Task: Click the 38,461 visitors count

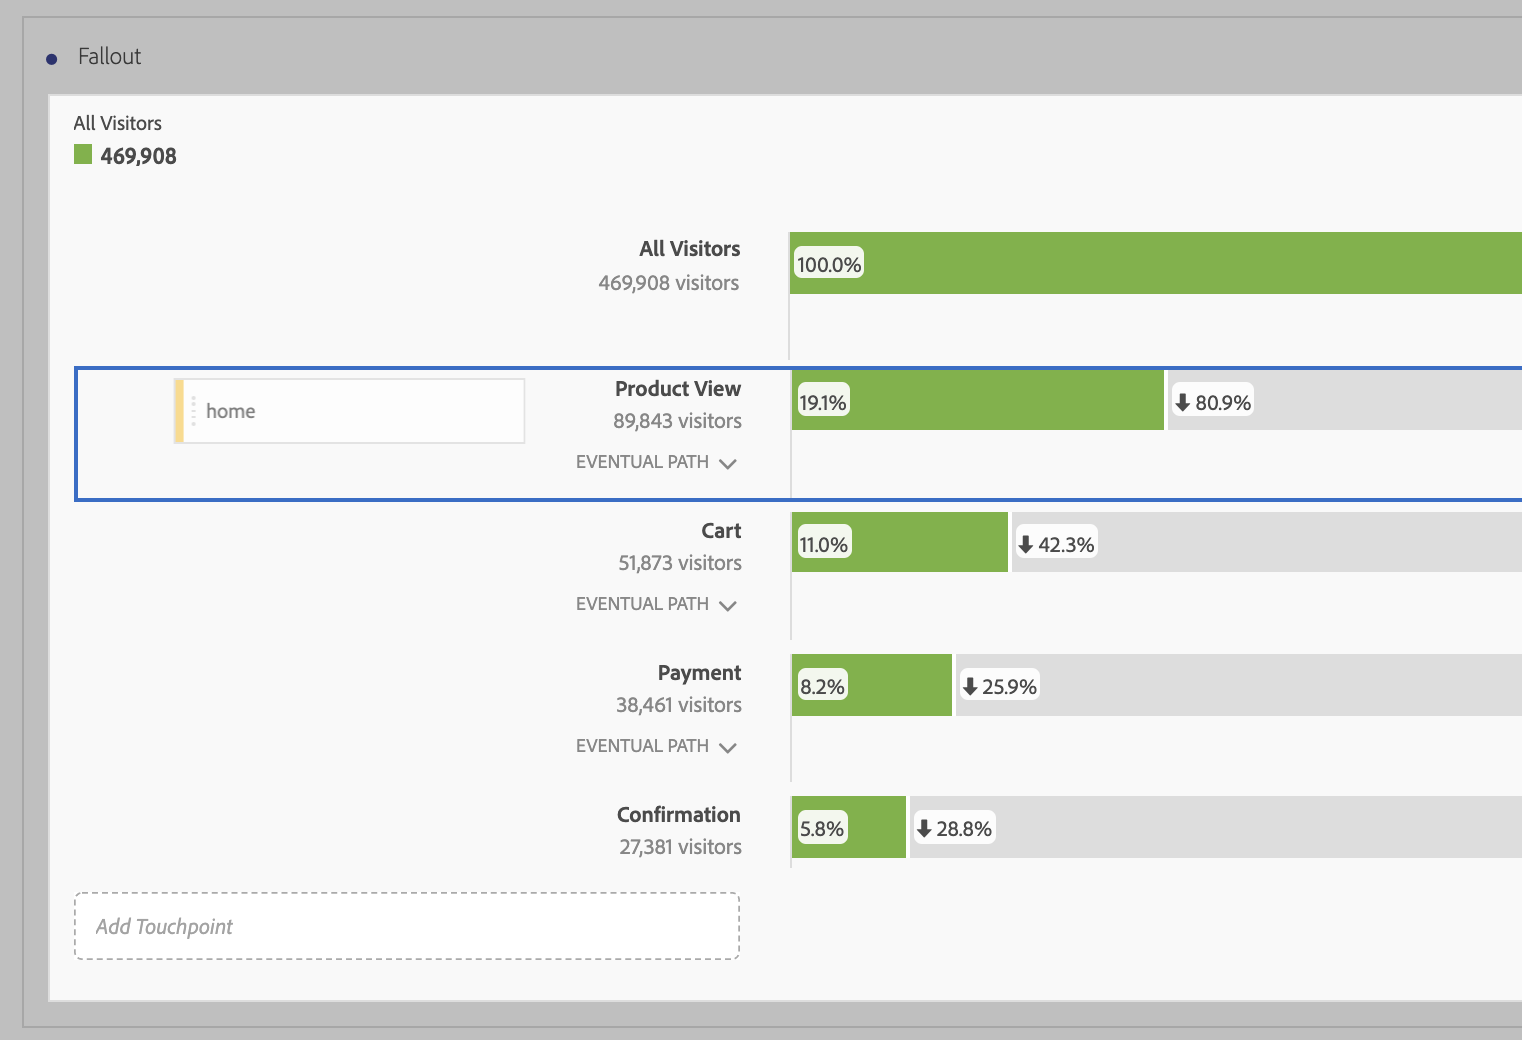Action: point(679,705)
